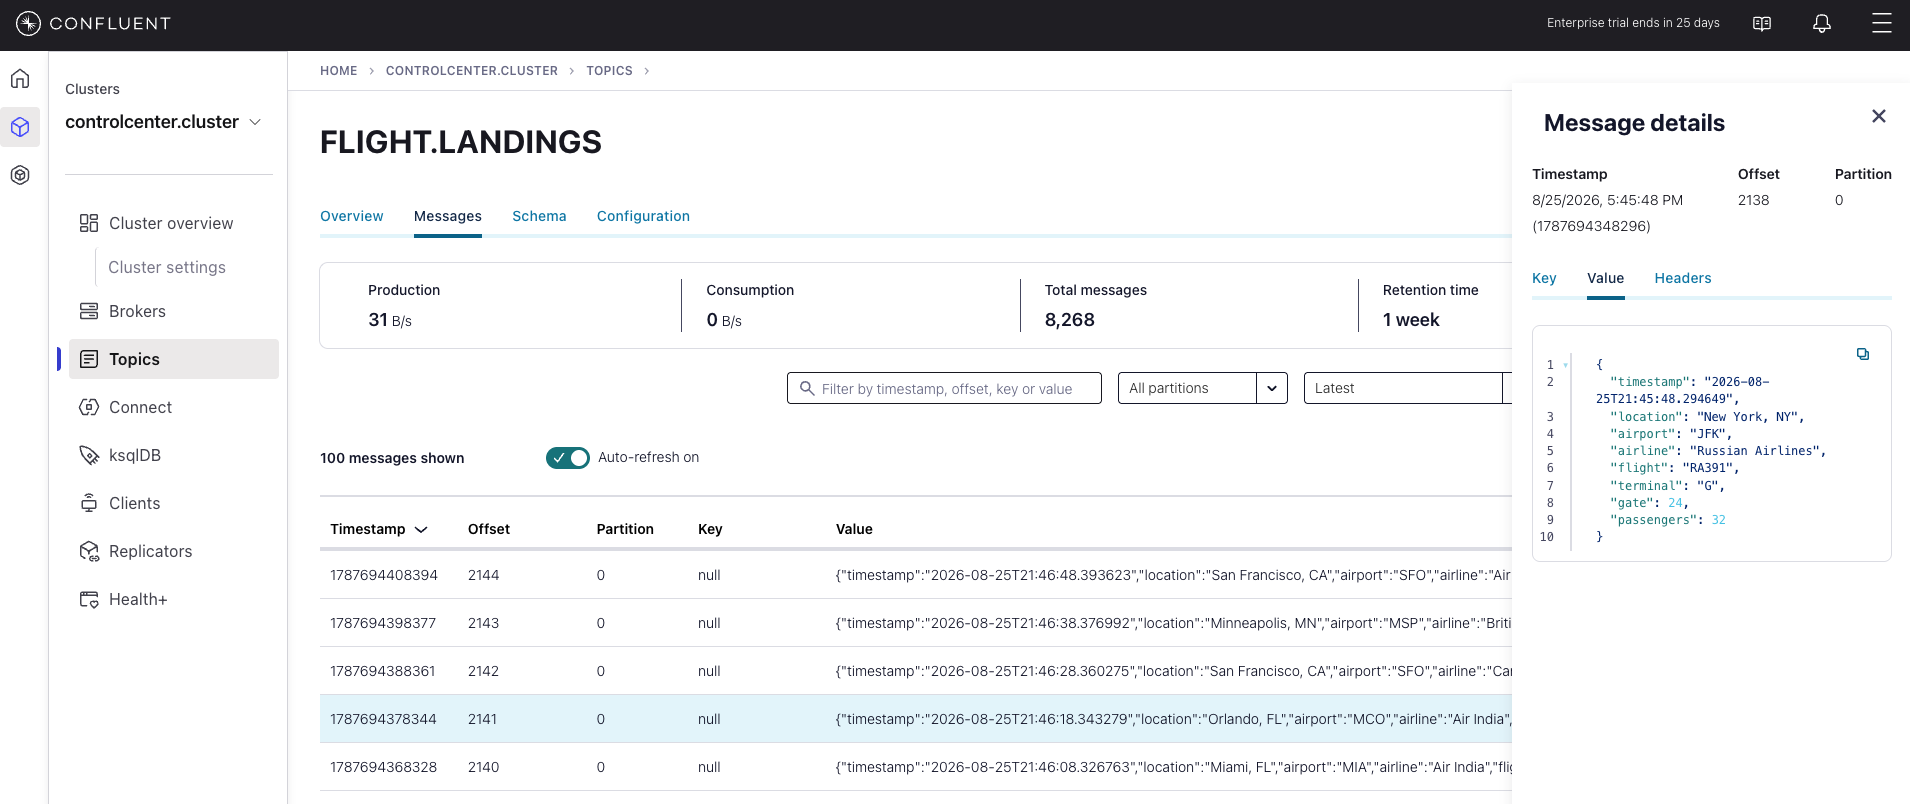Select message row with offset 2142
Viewport: 1910px width, 804px height.
coord(916,671)
